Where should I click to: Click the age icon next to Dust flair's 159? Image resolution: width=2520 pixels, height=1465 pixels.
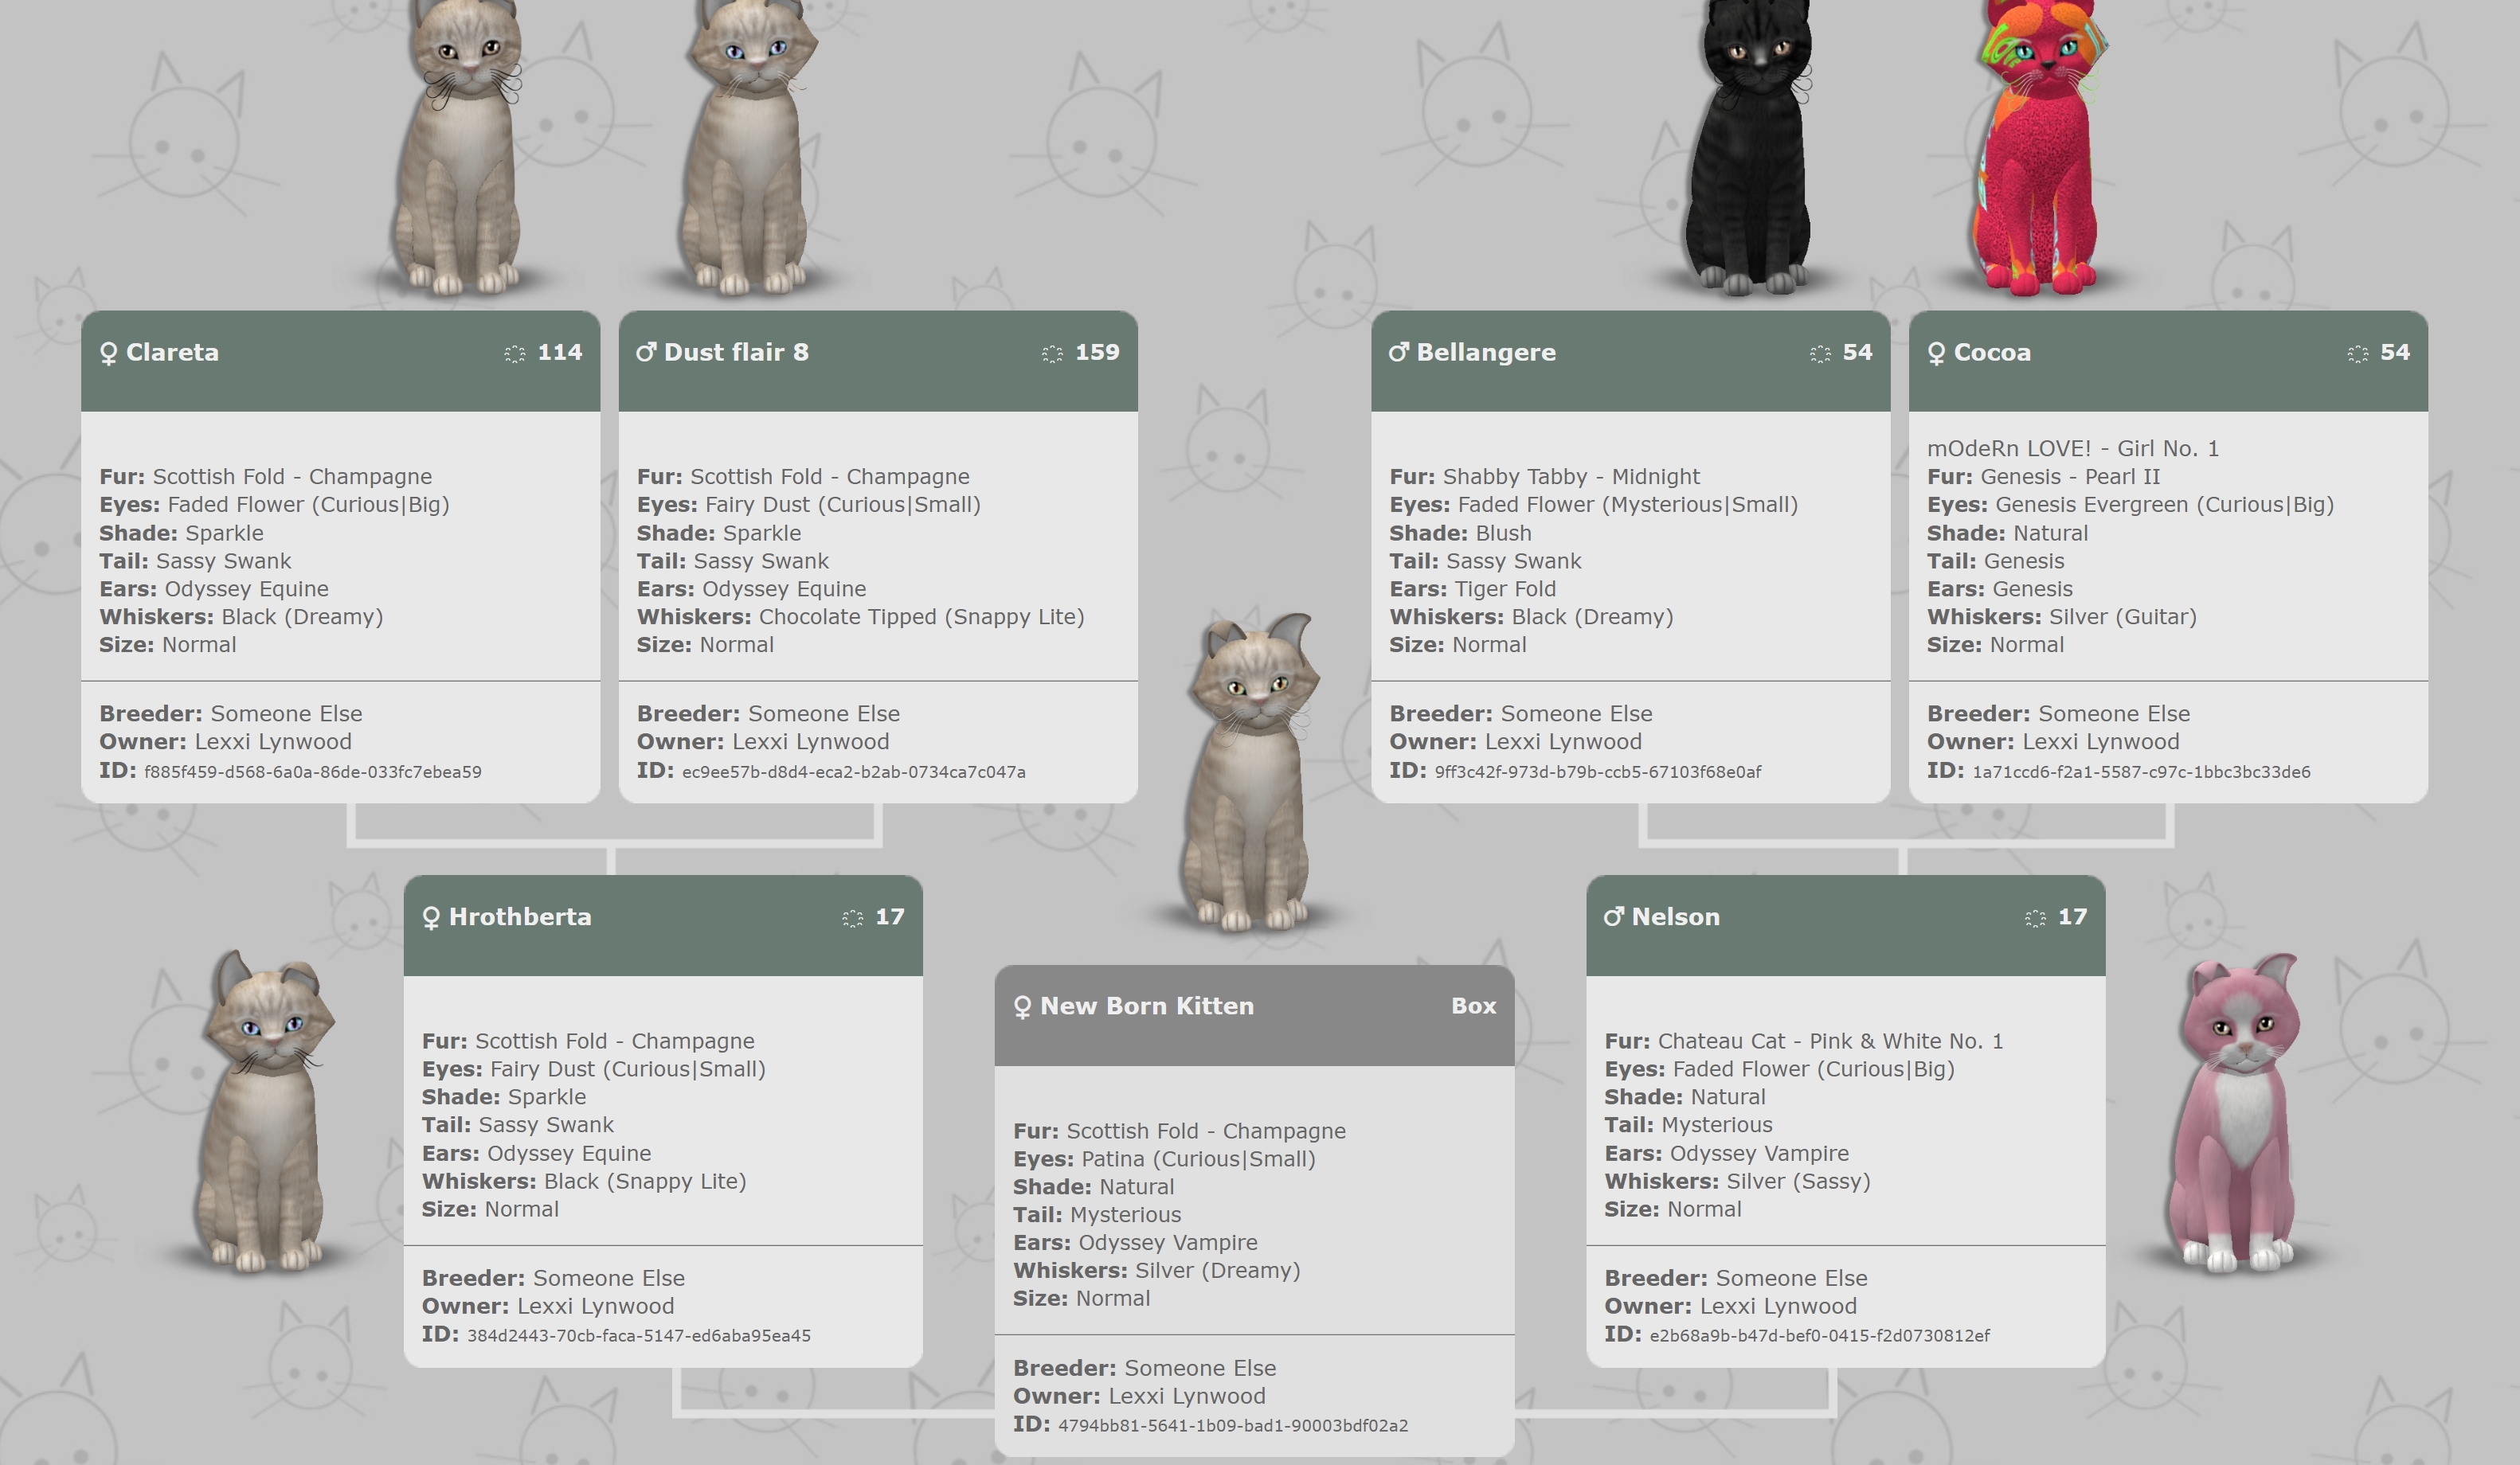[x=1052, y=354]
